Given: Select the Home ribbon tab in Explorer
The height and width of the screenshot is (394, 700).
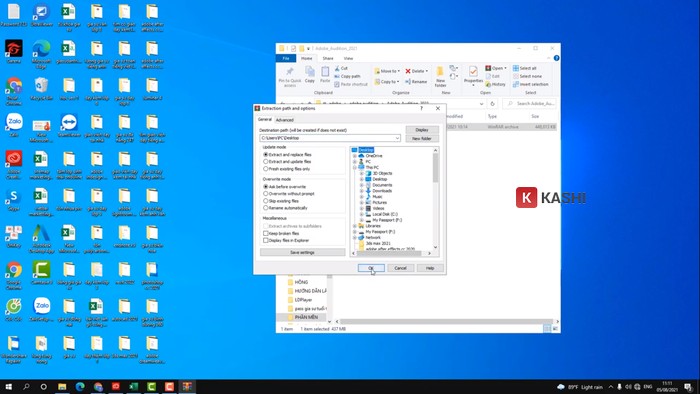Looking at the screenshot, I should point(307,58).
